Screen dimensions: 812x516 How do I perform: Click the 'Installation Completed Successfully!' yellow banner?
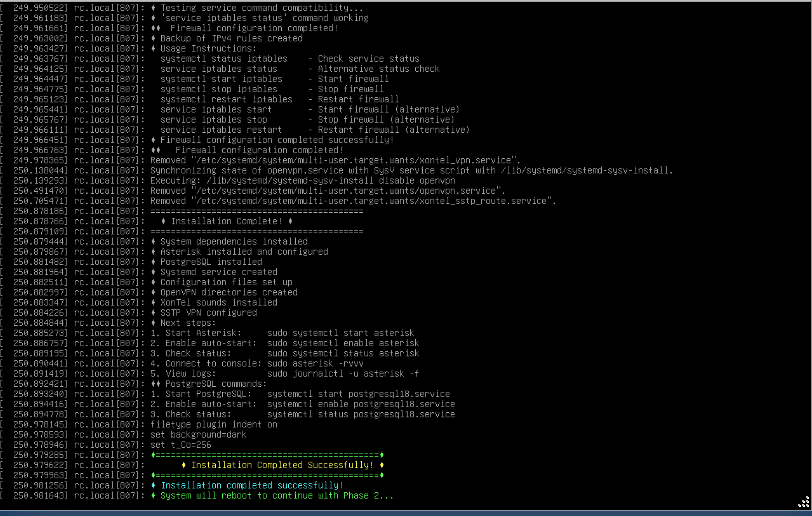(x=281, y=465)
